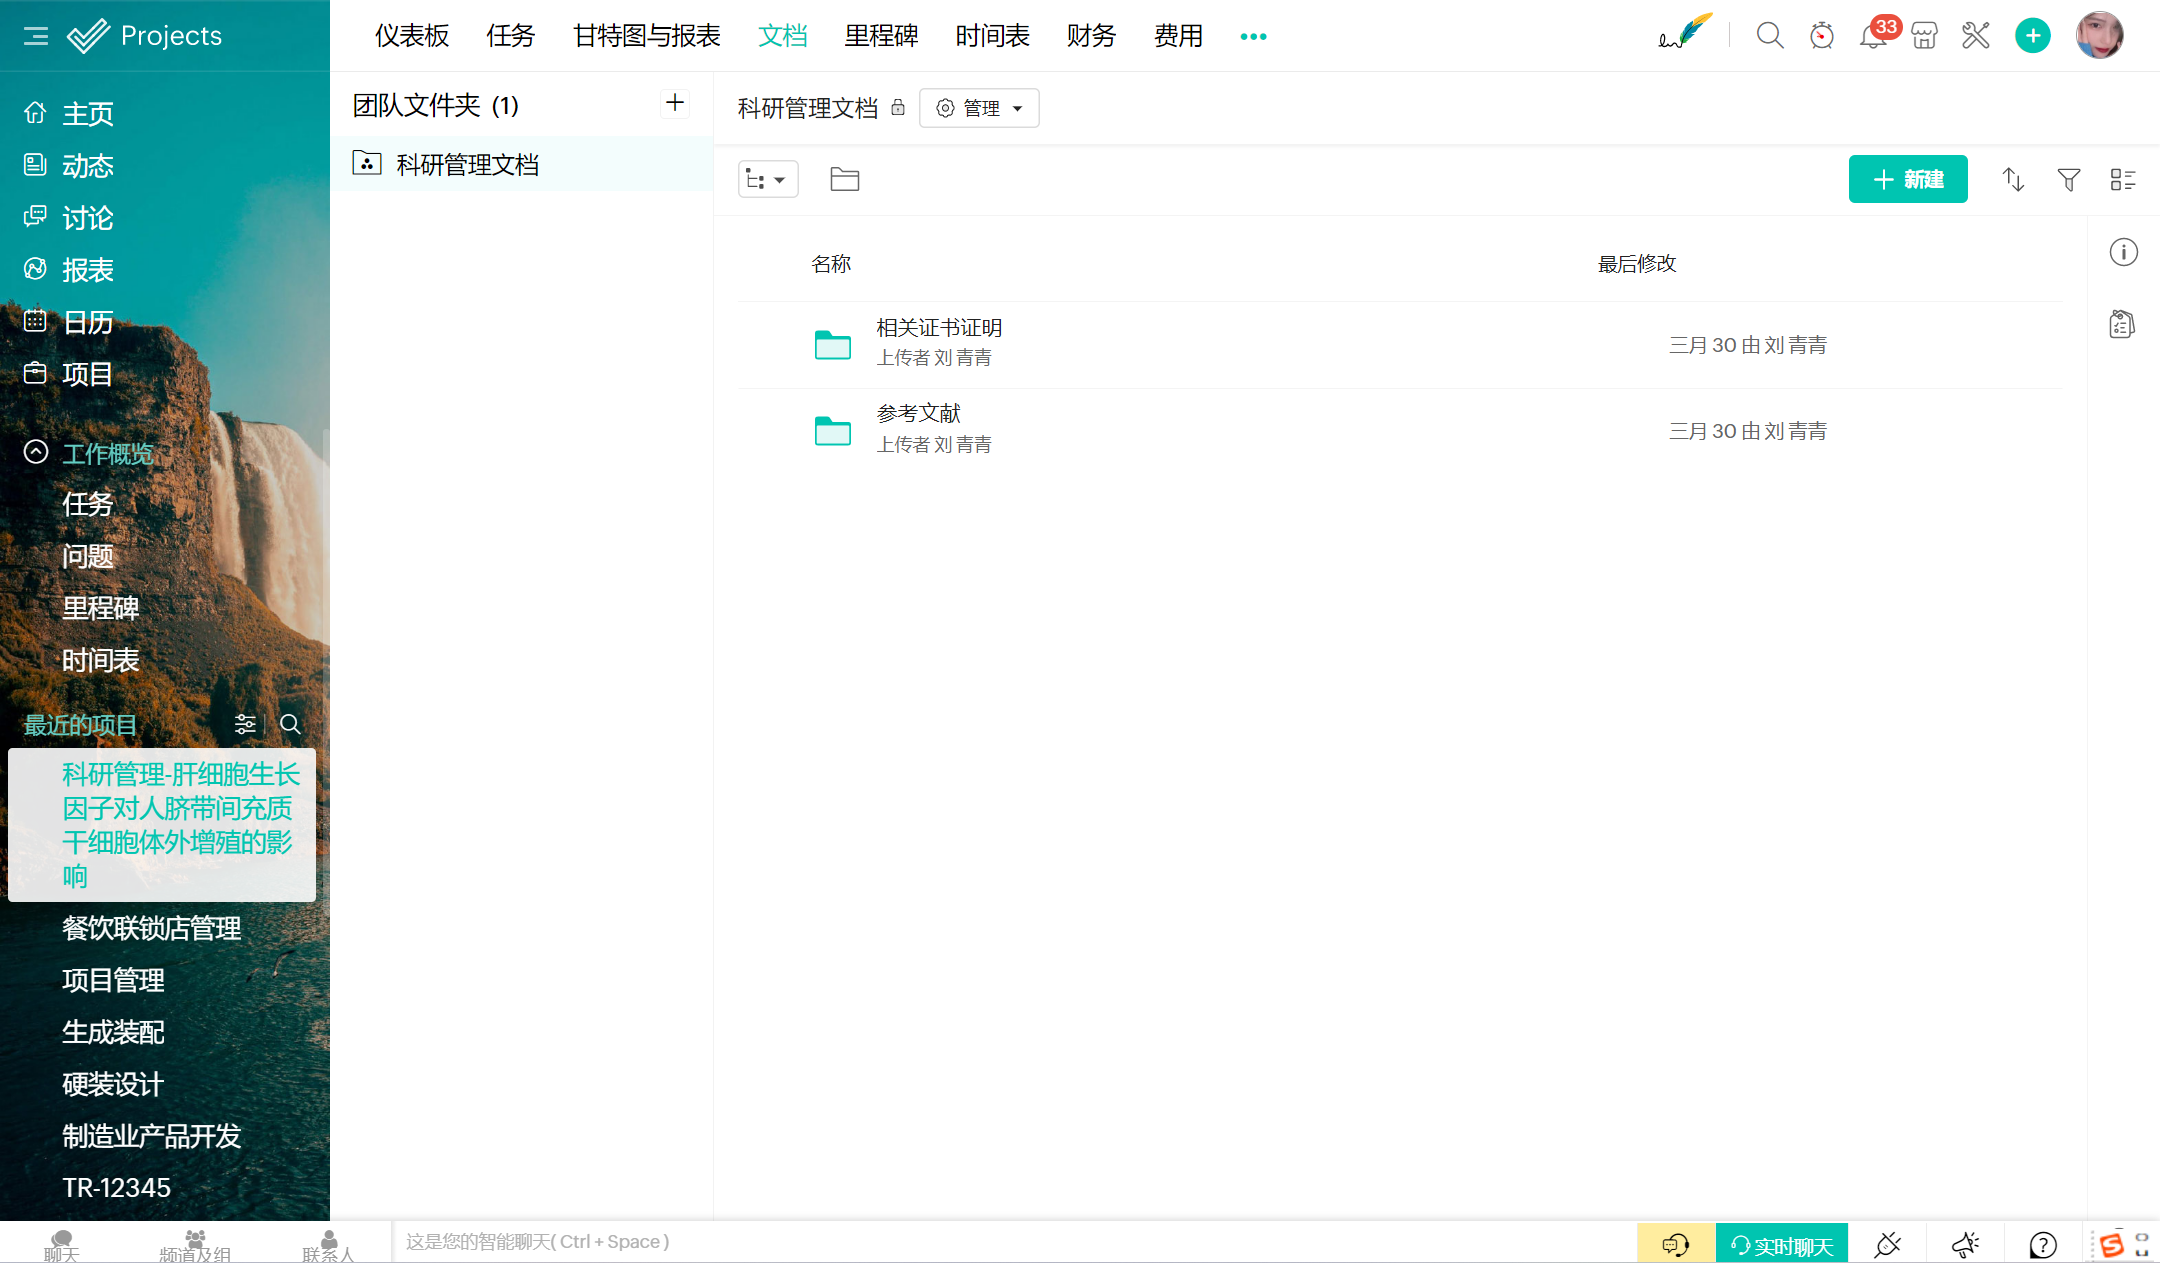Screen dimensions: 2160x1263
Task: Click the 新建 button
Action: point(1907,180)
